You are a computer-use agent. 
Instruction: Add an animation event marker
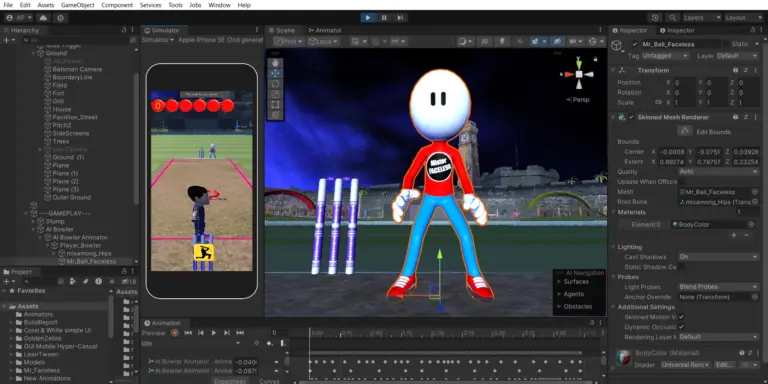(x=282, y=343)
